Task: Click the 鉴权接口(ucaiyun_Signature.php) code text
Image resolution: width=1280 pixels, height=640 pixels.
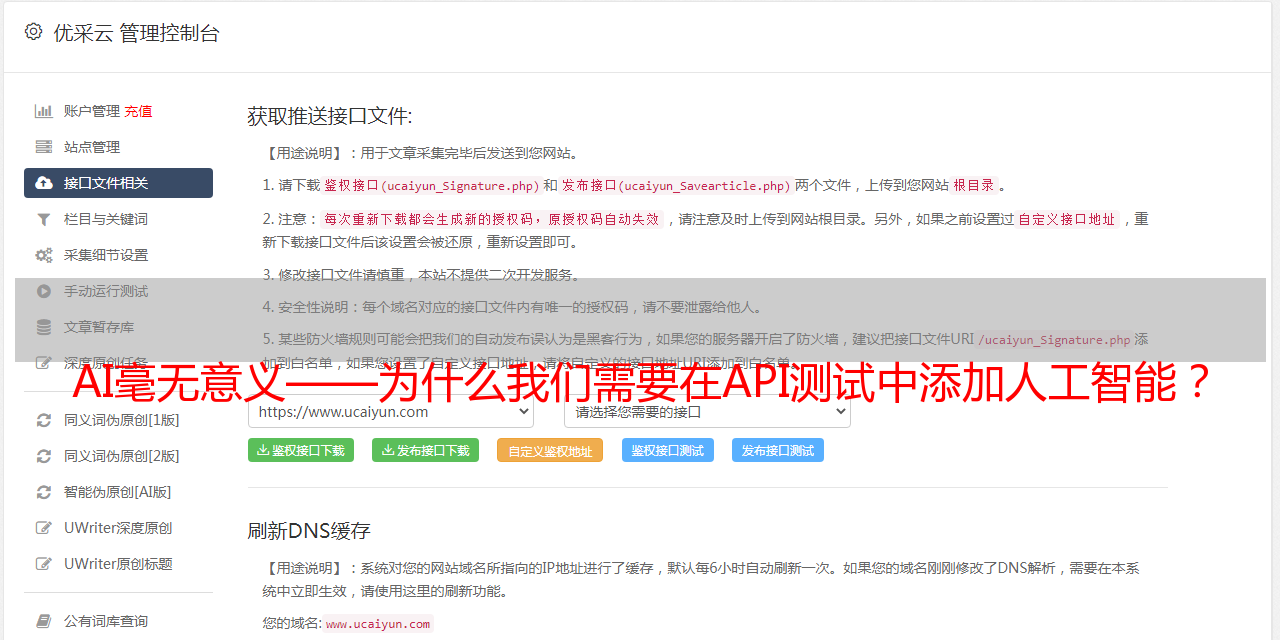Action: point(431,185)
